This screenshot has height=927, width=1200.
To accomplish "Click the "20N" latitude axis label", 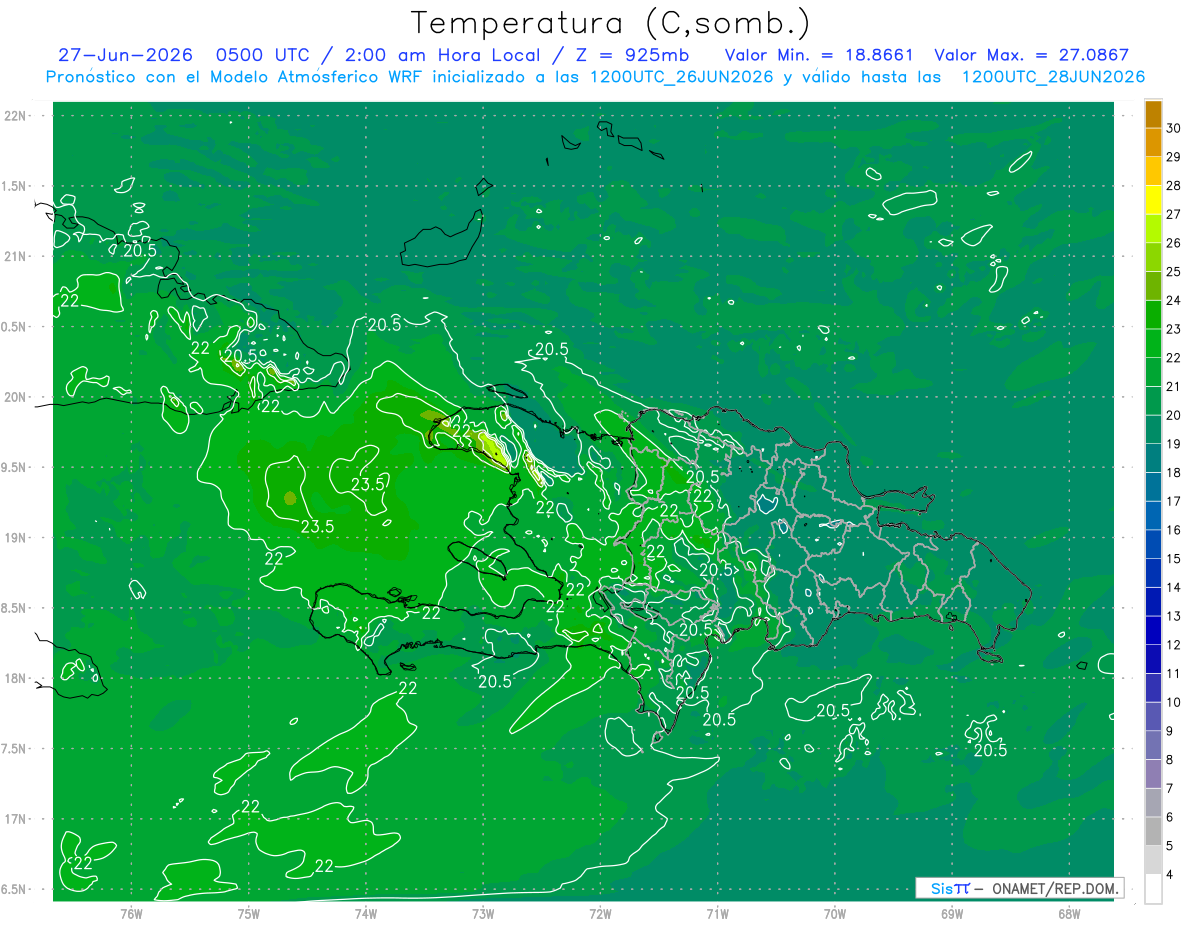I will (16, 397).
